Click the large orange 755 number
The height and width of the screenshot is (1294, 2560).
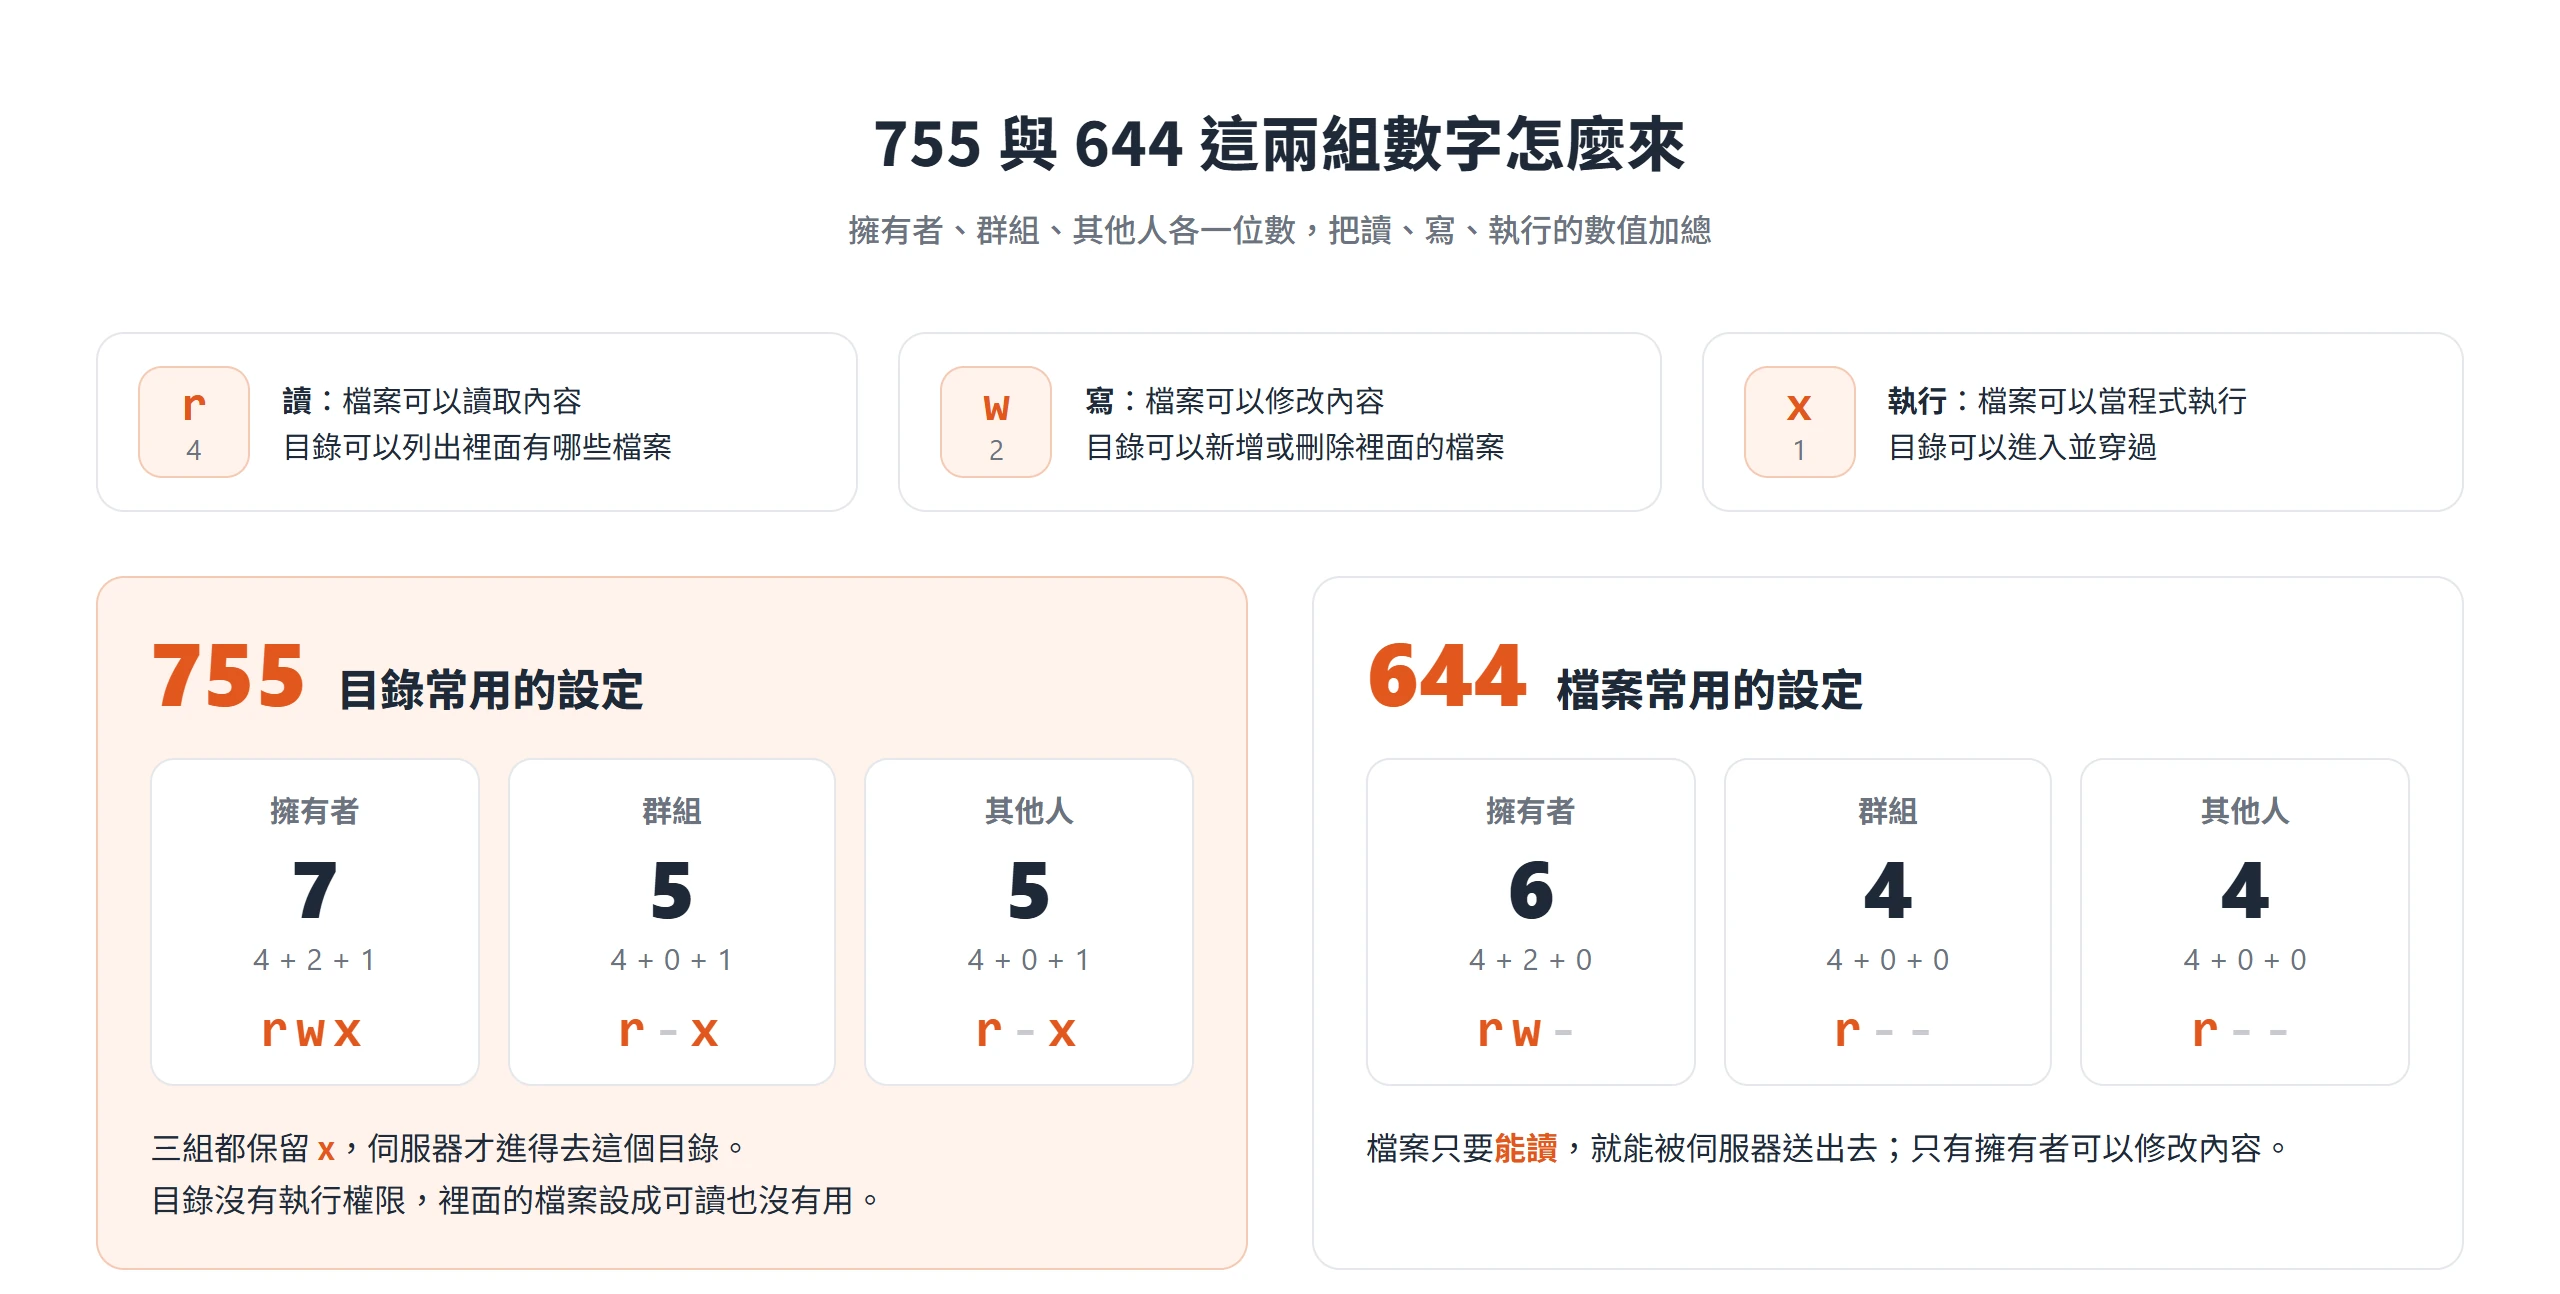point(228,676)
